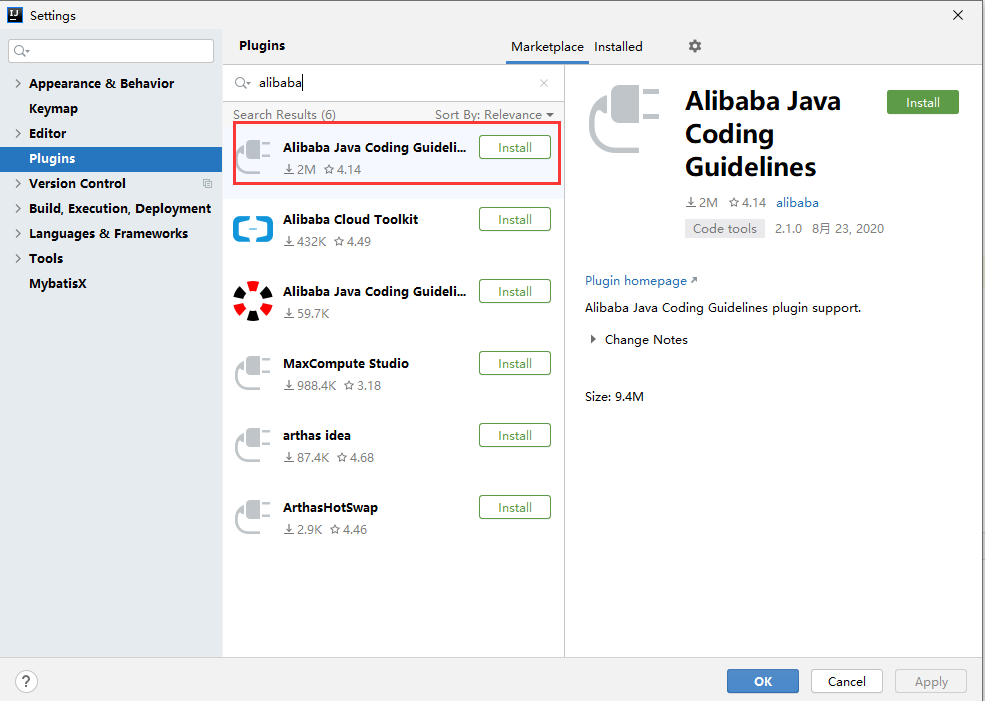Click the plugin search magnifier icon
This screenshot has height=701, width=985.
coord(242,83)
